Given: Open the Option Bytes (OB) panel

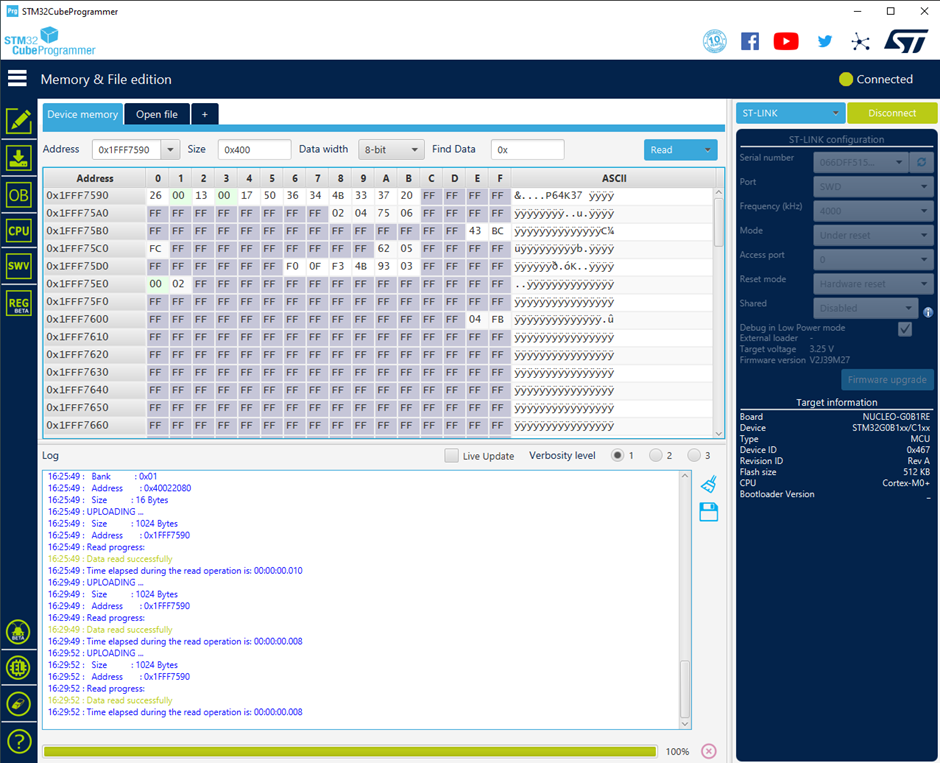Looking at the screenshot, I should [19, 195].
